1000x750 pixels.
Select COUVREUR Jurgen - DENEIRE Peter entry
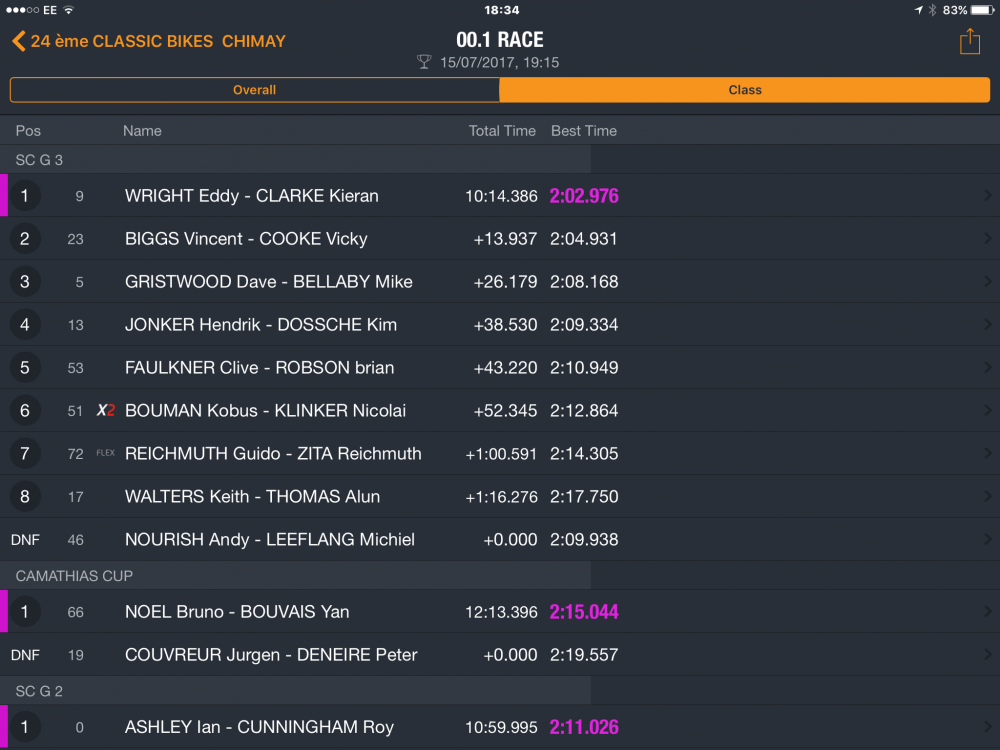[x=500, y=654]
